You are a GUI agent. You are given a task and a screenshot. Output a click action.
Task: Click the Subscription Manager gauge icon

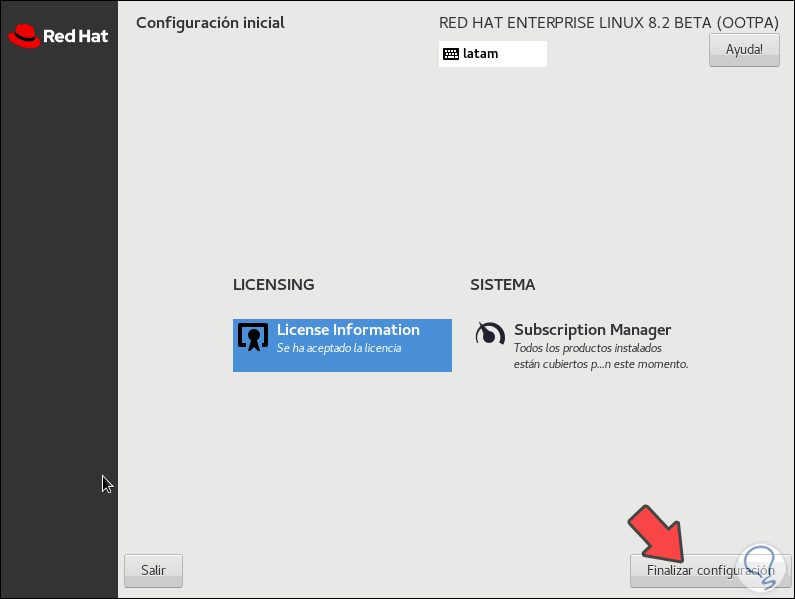(490, 334)
